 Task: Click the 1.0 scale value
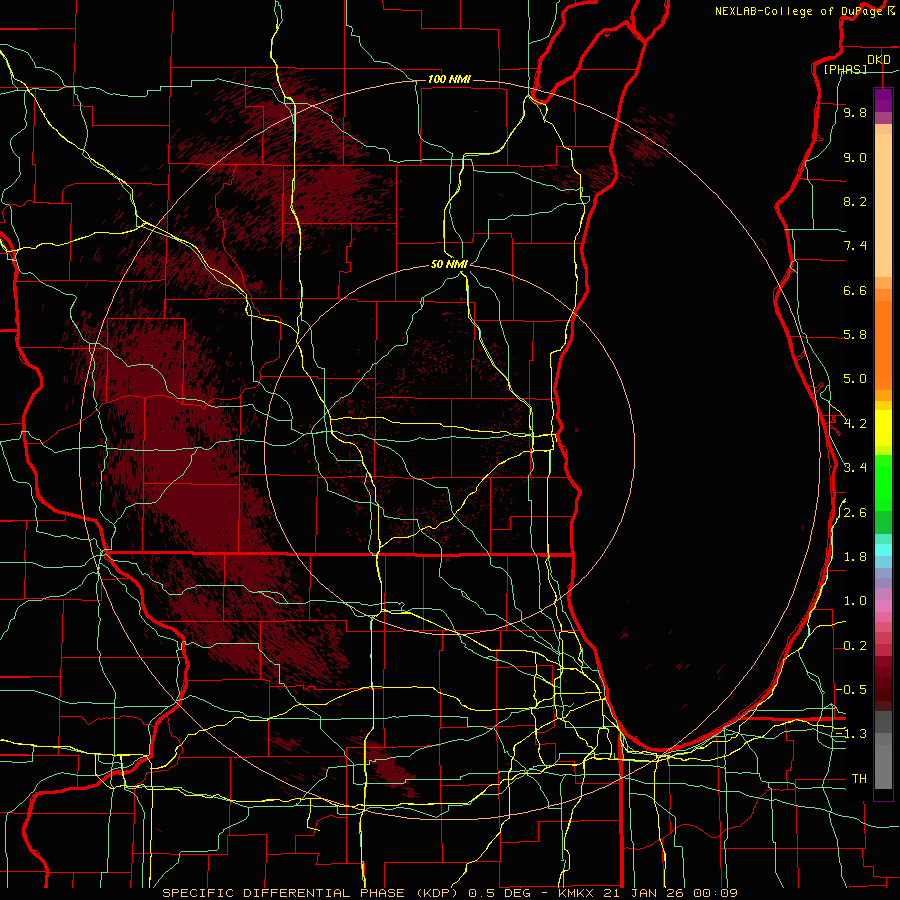[x=855, y=601]
